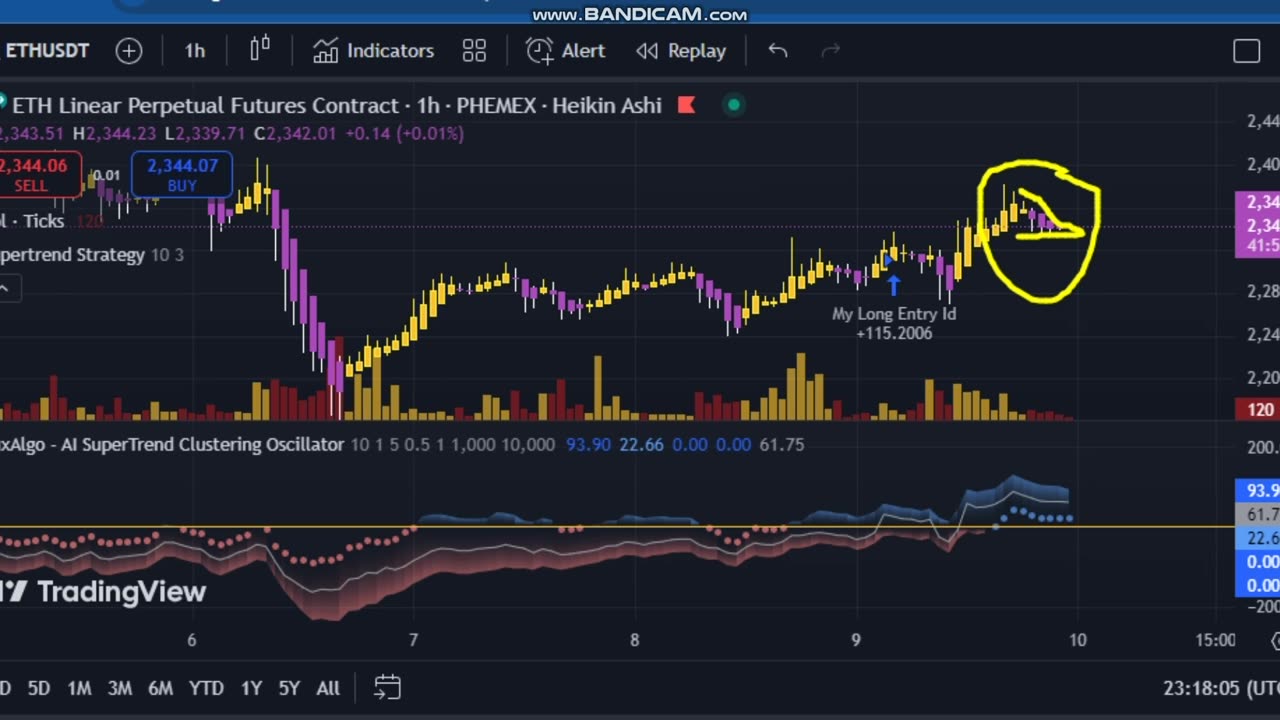This screenshot has width=1280, height=720.
Task: Add symbol with plus circle icon
Action: point(129,51)
